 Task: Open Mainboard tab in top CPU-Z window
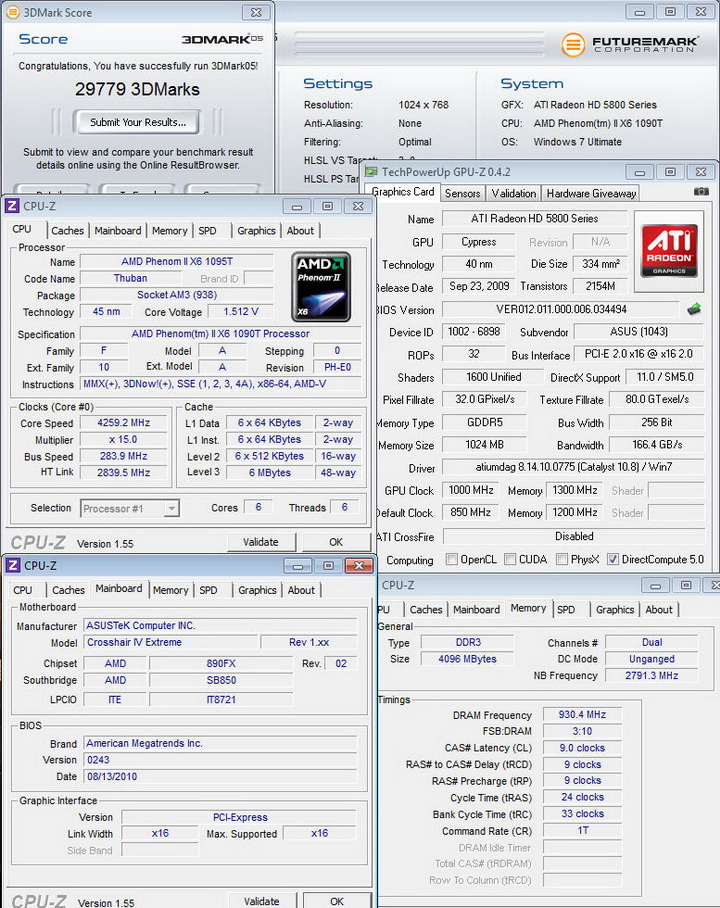[118, 230]
